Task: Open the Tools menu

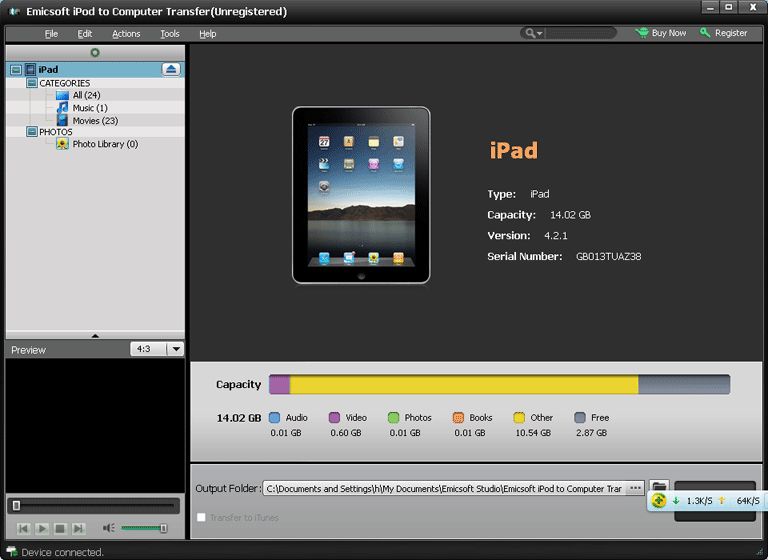Action: coord(170,34)
